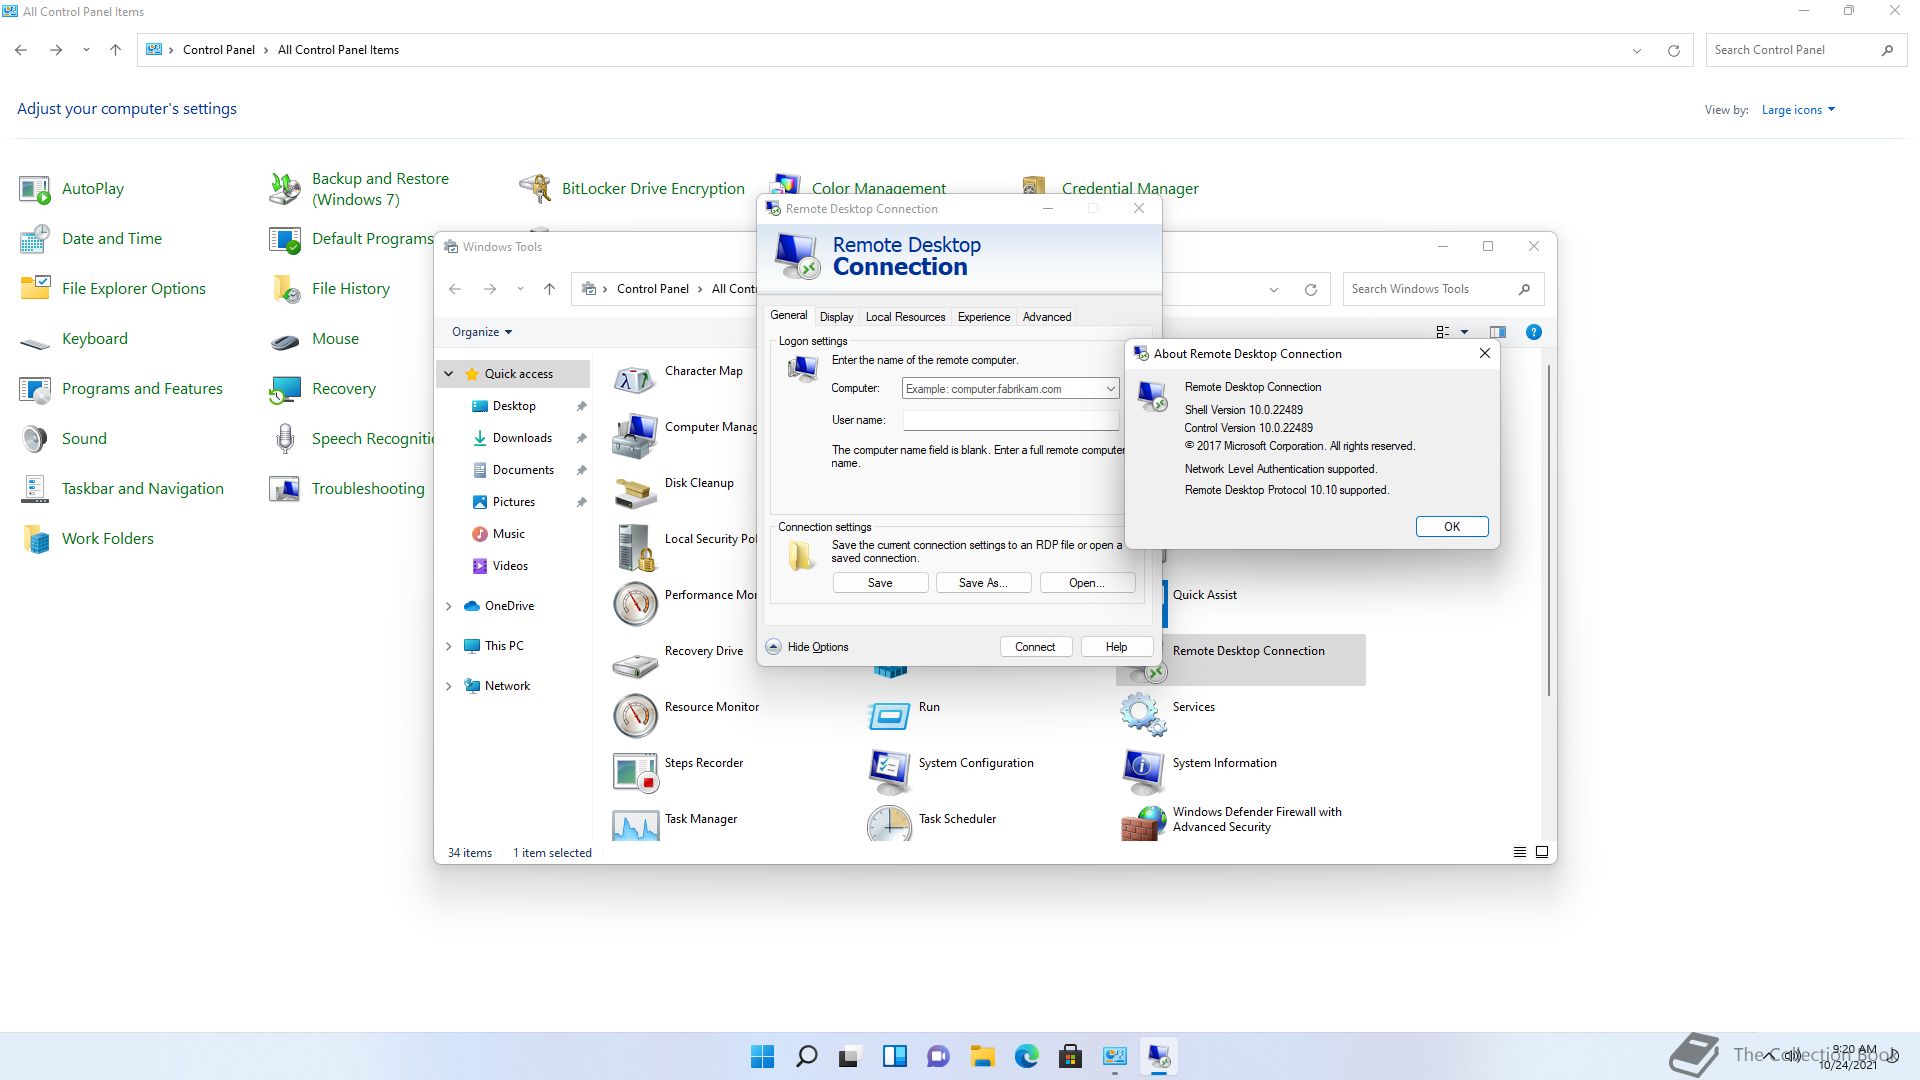Switch to the Display tab

[836, 317]
